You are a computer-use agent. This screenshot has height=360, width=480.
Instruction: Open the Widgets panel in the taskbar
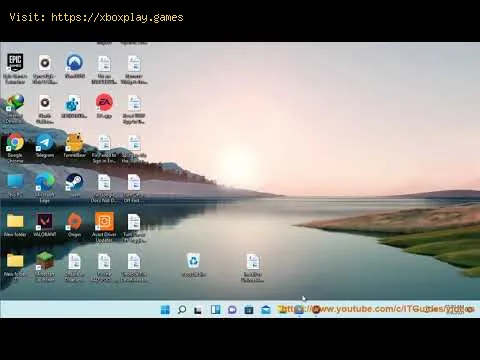click(215, 310)
